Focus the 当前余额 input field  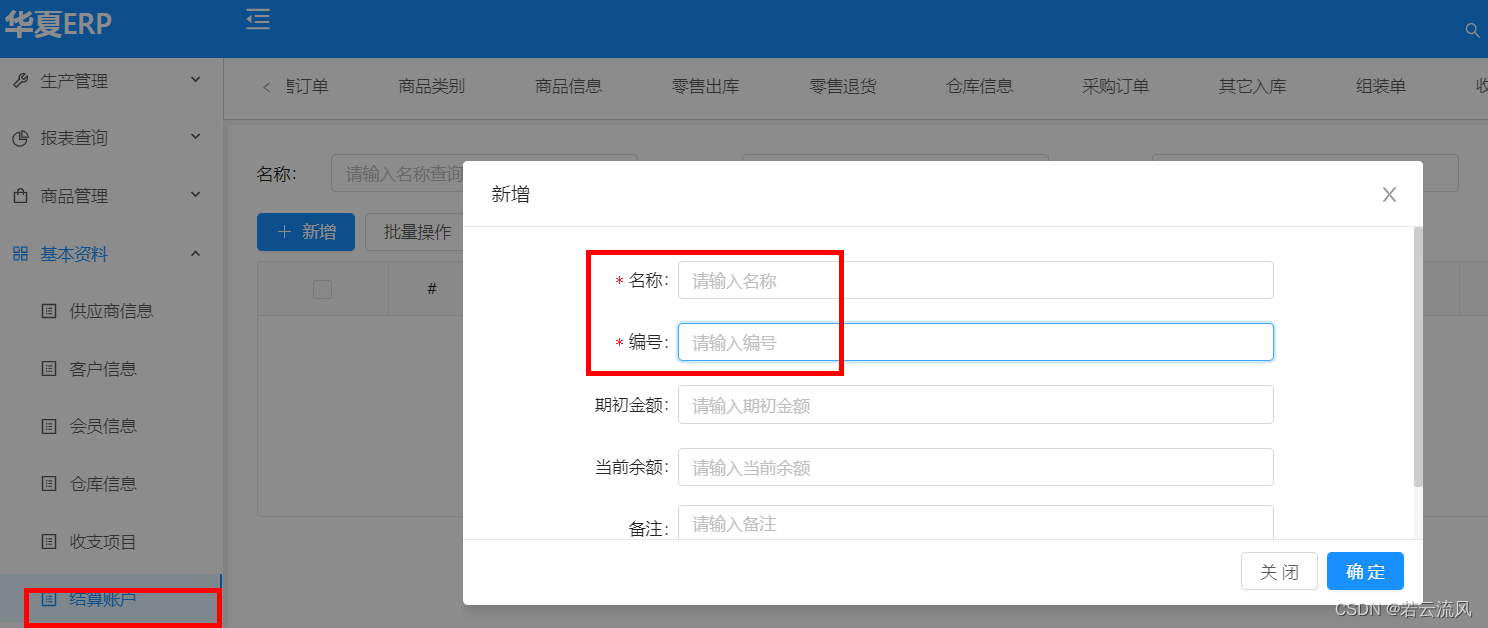pos(976,467)
